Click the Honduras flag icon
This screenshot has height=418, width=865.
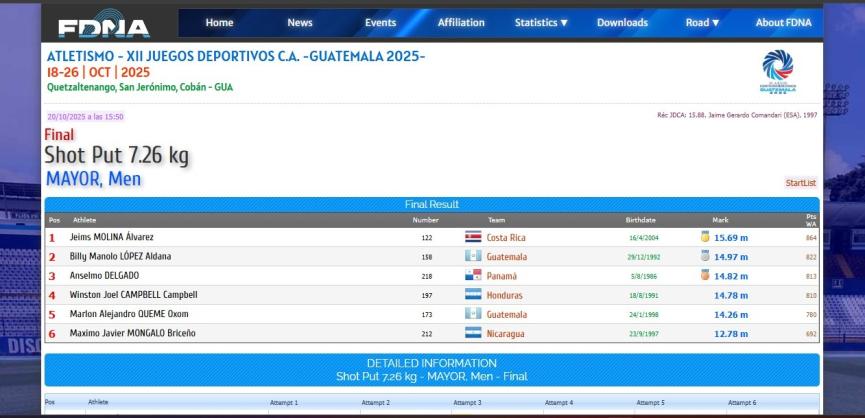click(x=473, y=295)
